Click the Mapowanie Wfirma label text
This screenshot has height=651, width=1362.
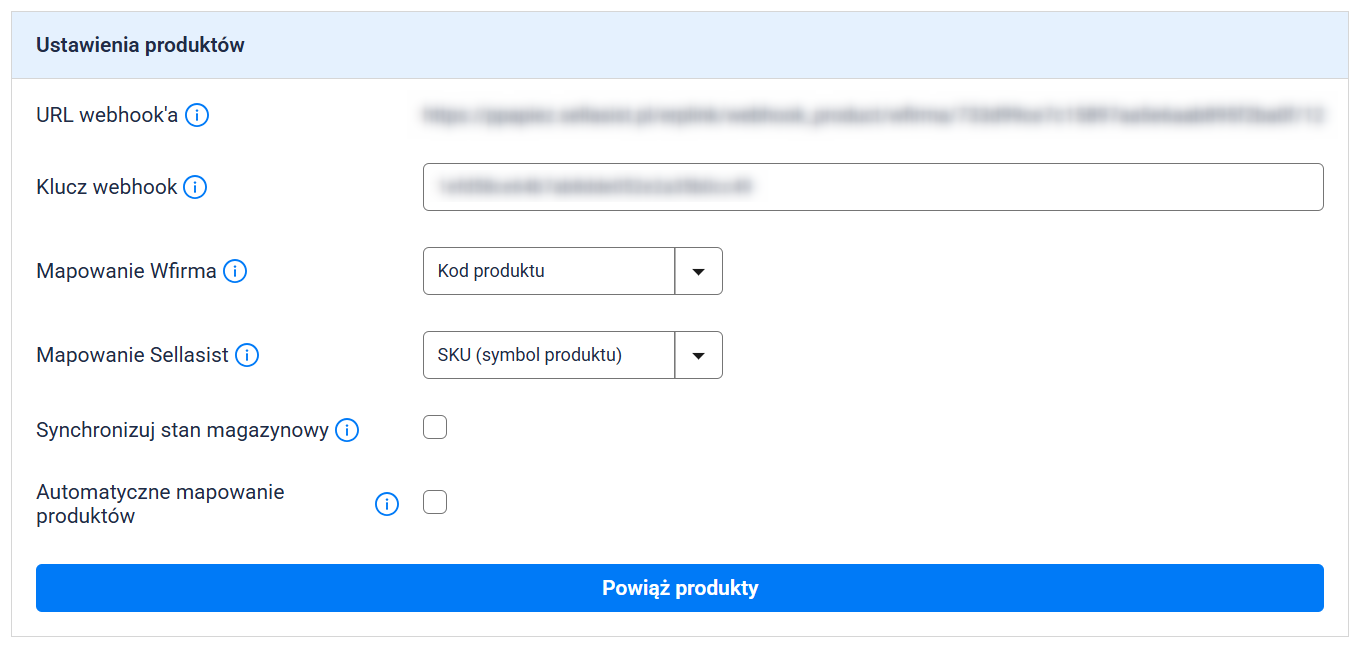tap(126, 271)
